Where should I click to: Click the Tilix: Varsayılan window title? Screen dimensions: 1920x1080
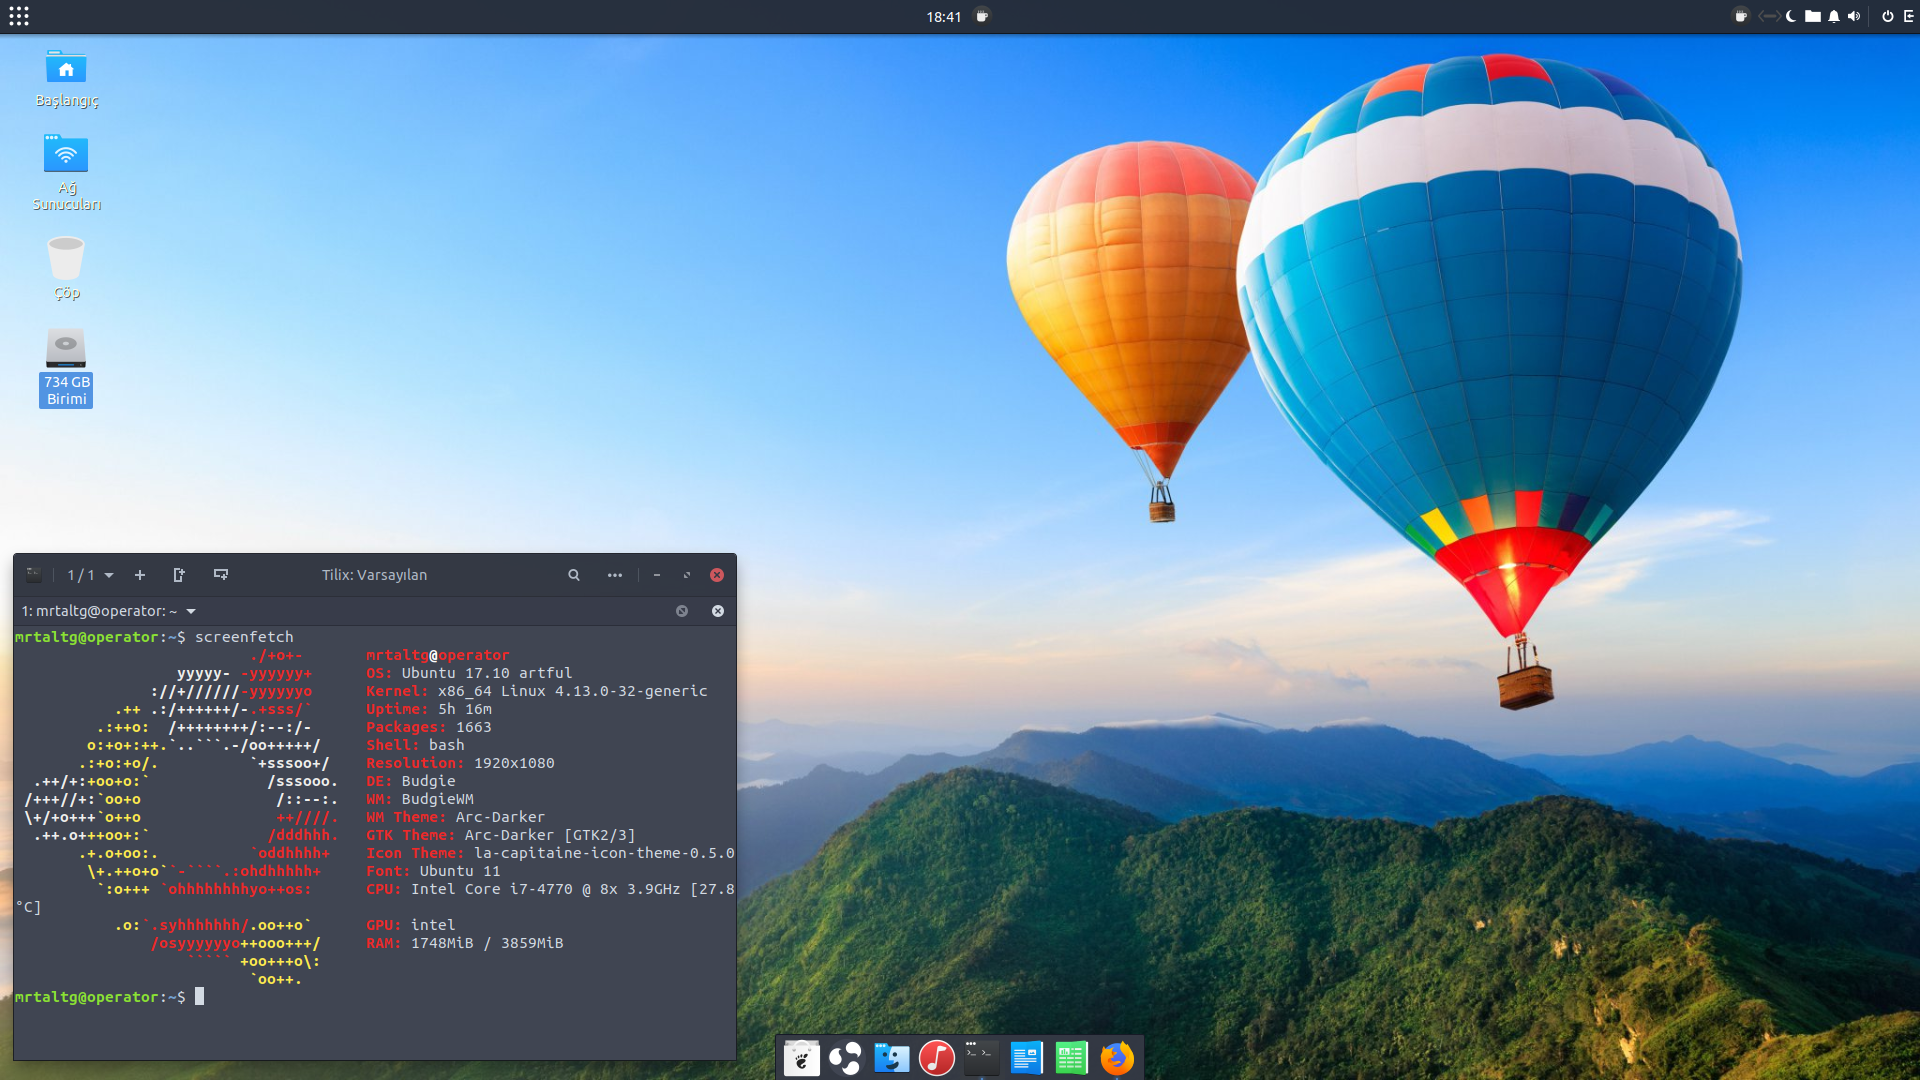tap(374, 575)
